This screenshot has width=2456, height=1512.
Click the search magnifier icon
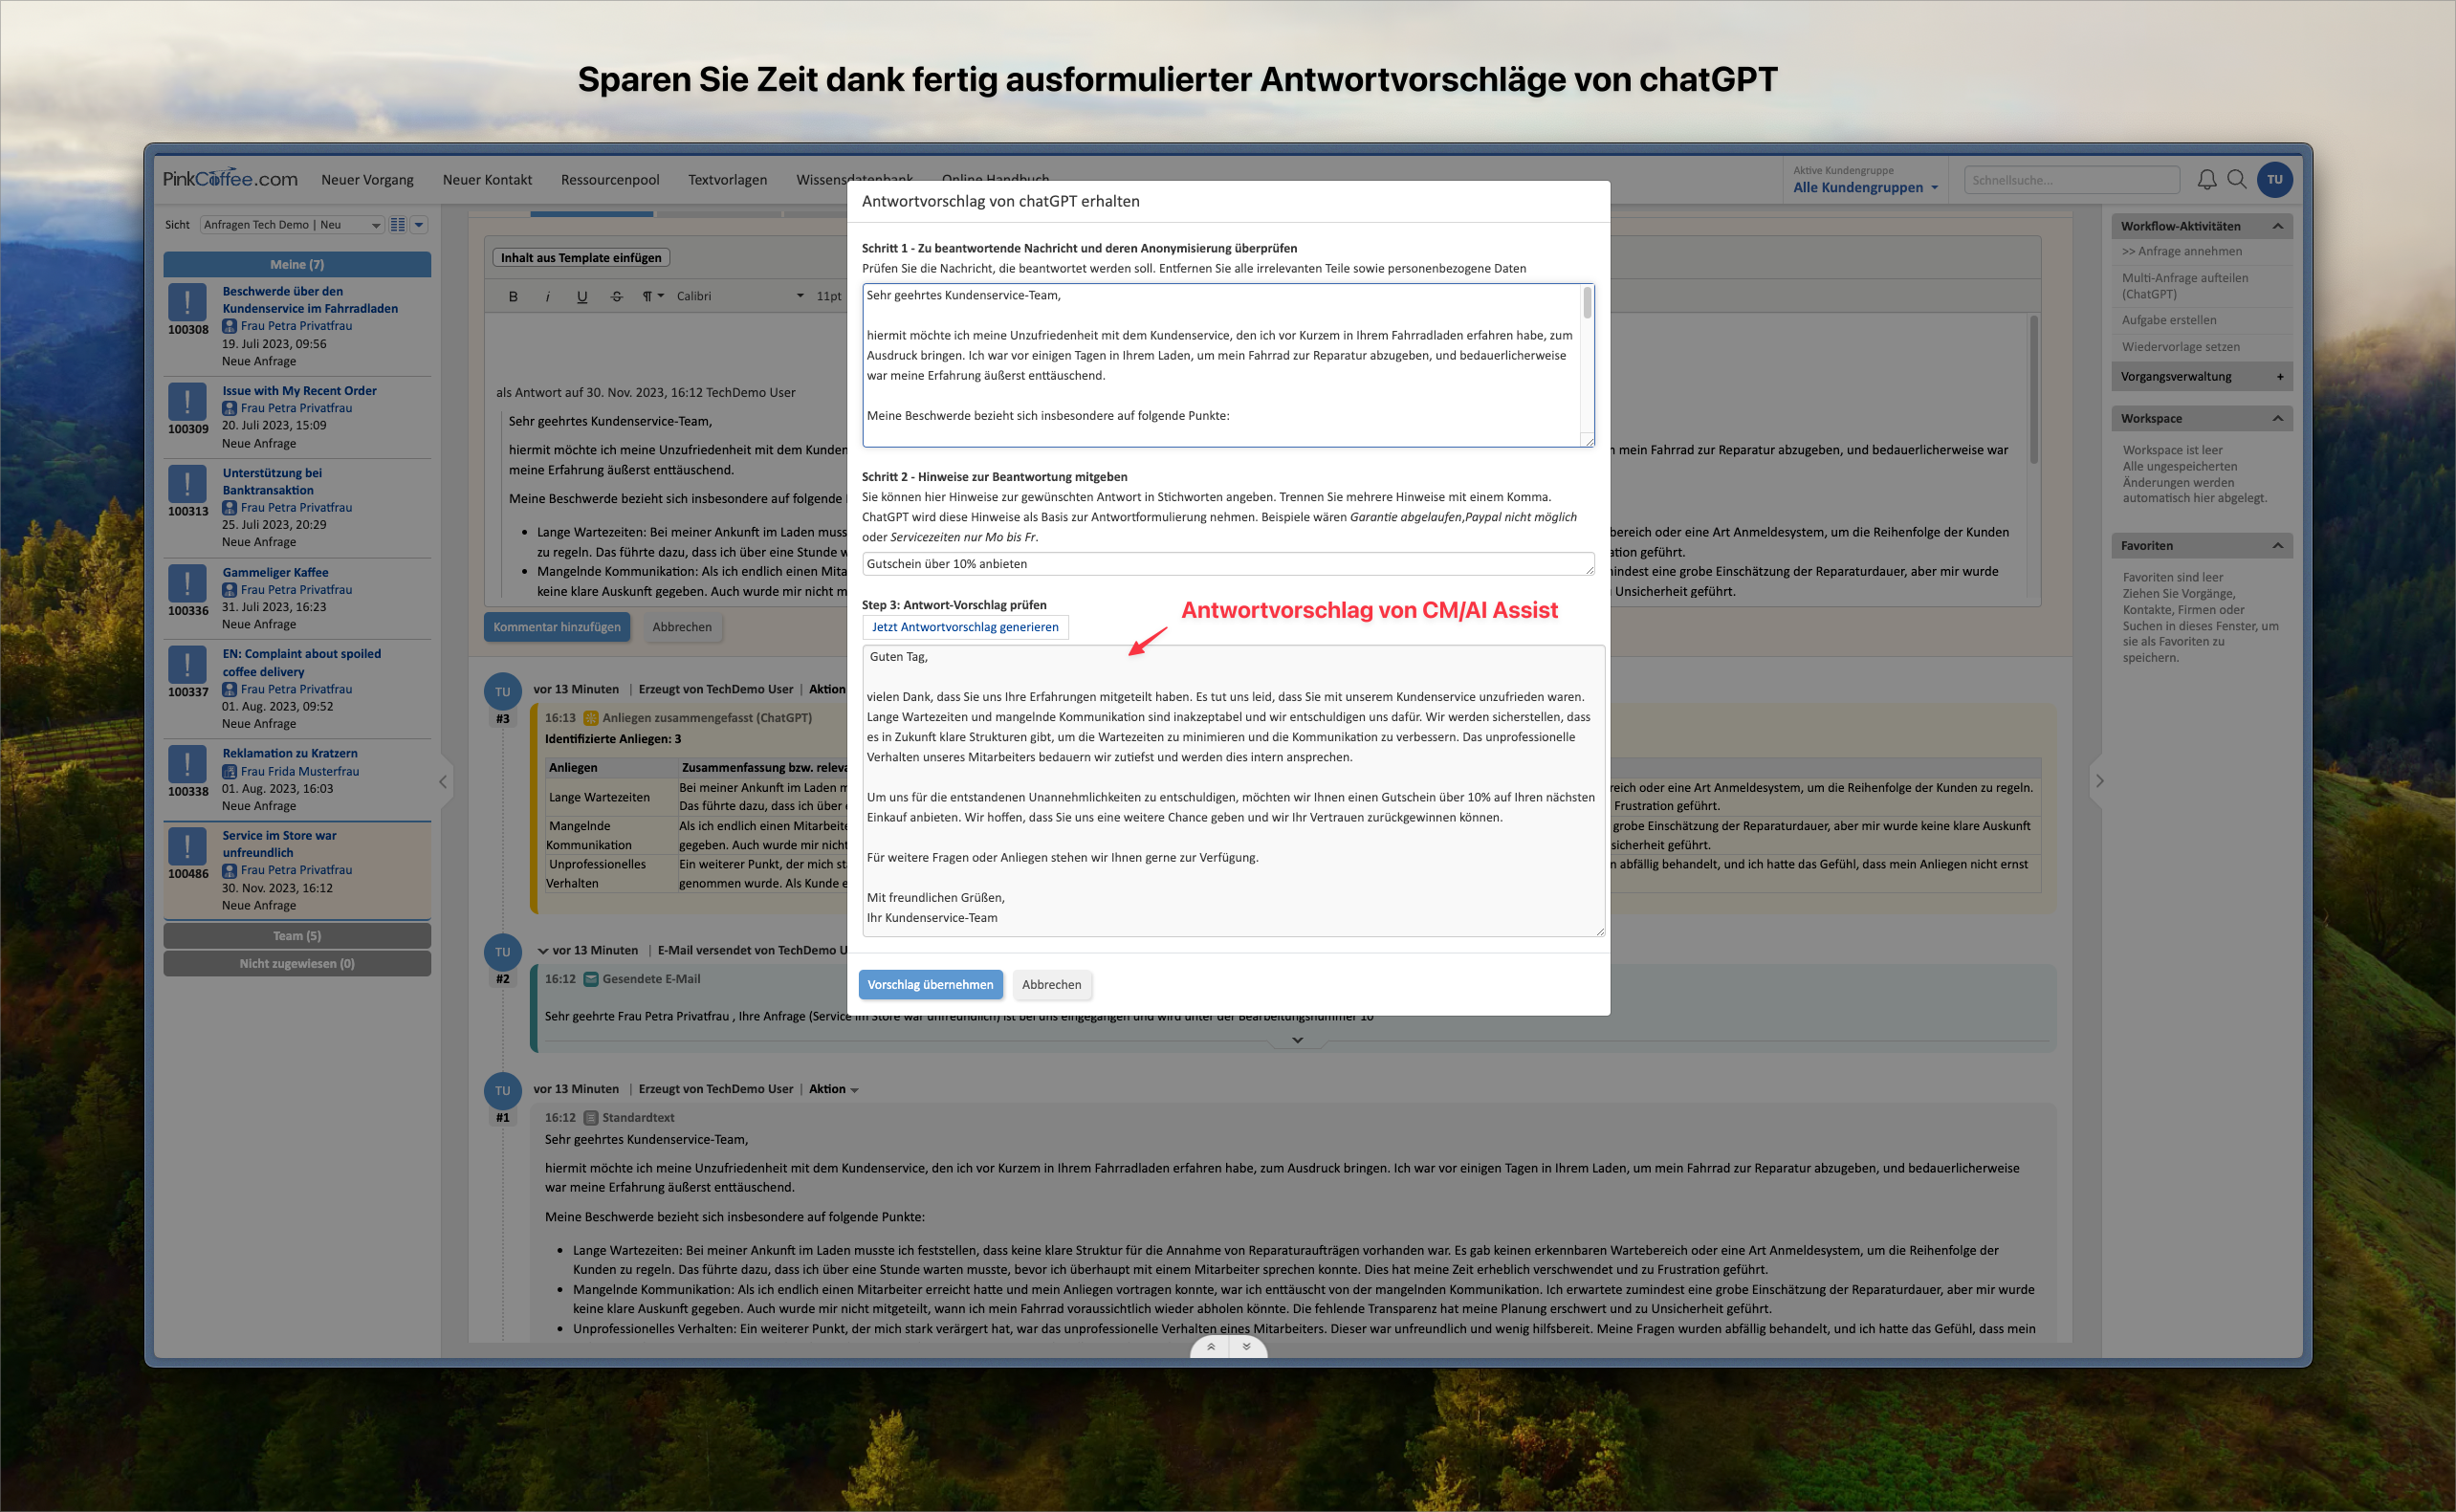(2237, 180)
